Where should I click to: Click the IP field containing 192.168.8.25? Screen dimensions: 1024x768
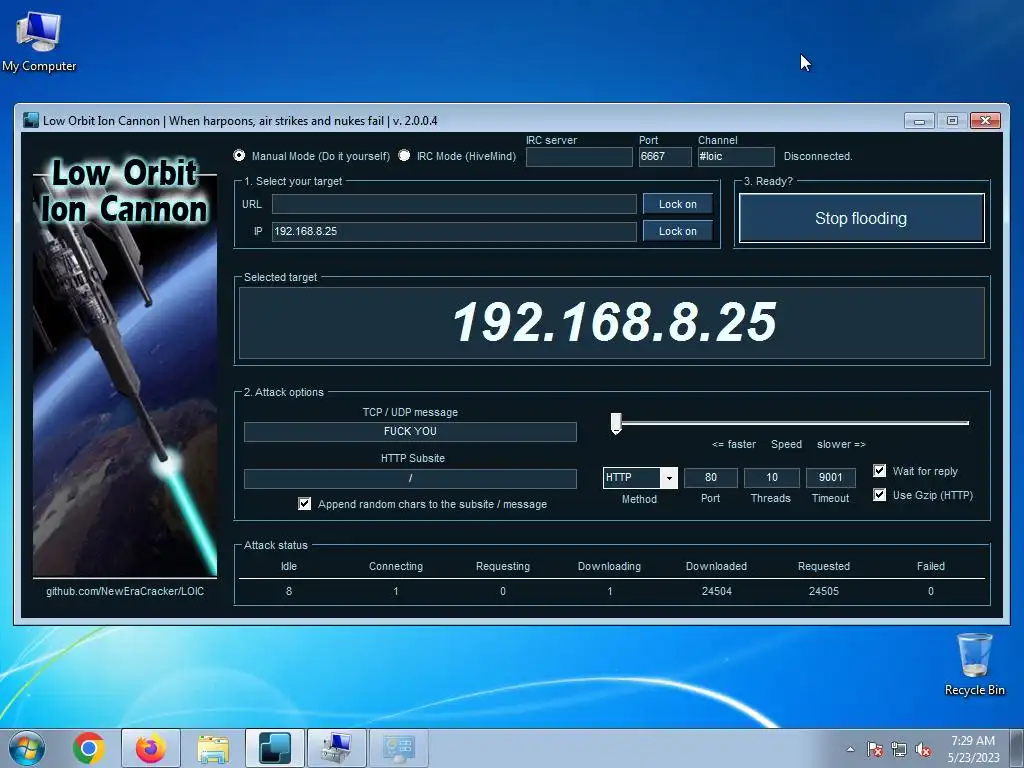(454, 231)
